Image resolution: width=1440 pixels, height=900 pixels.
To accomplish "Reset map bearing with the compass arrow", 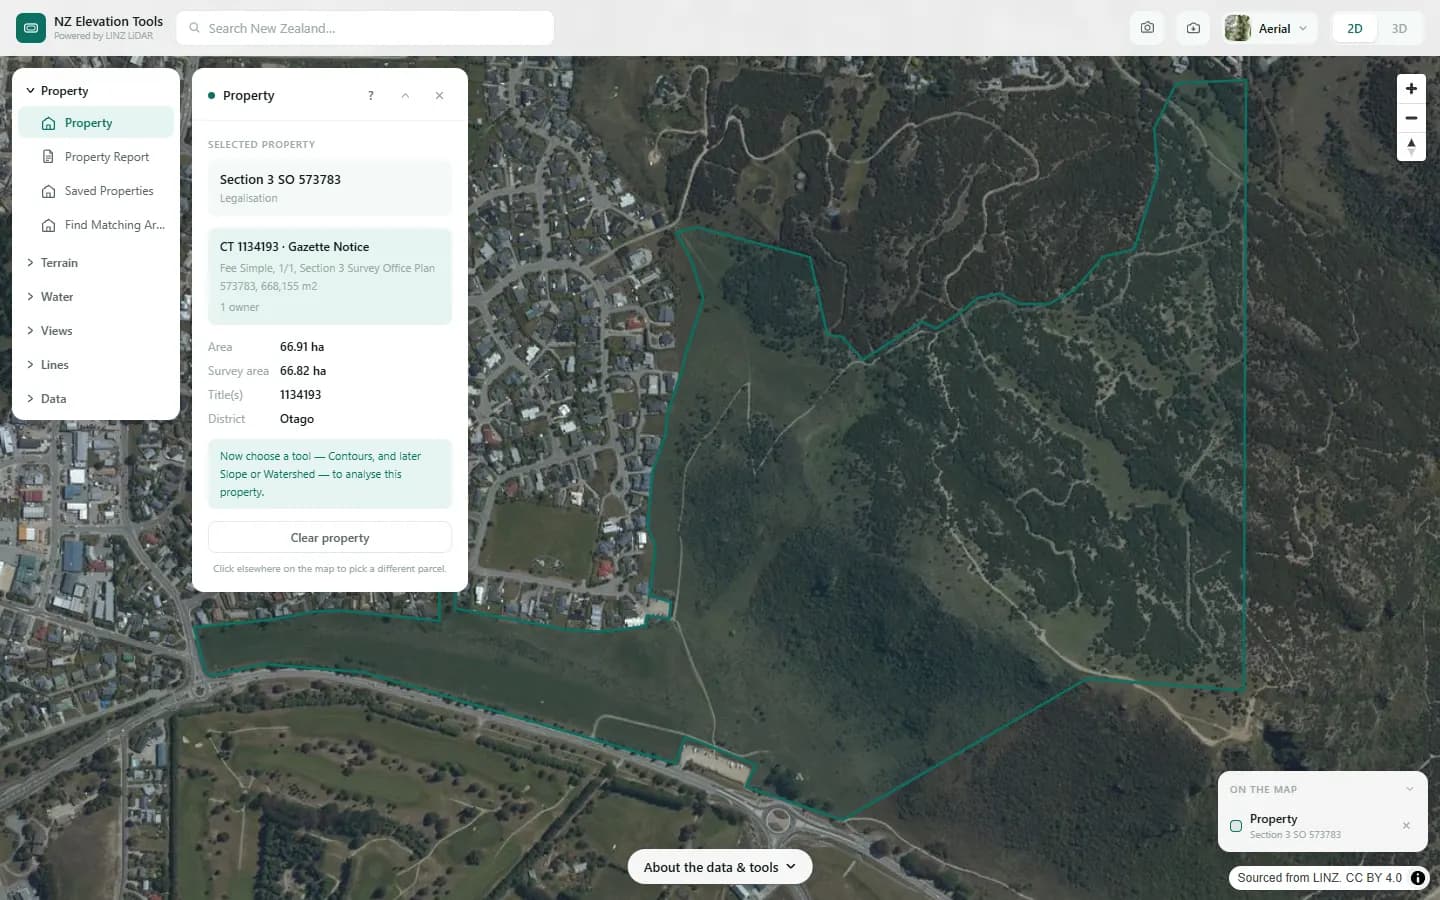I will click(x=1411, y=147).
